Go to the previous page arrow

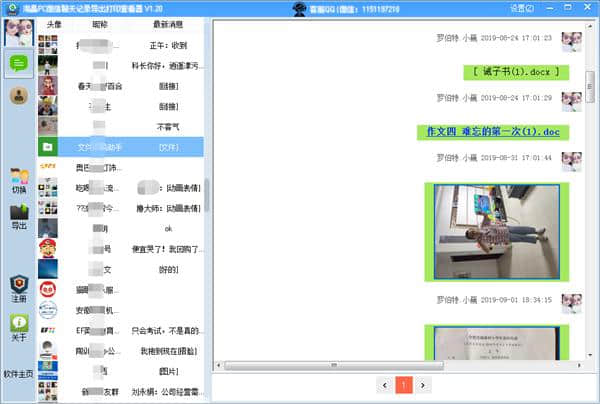tap(383, 384)
